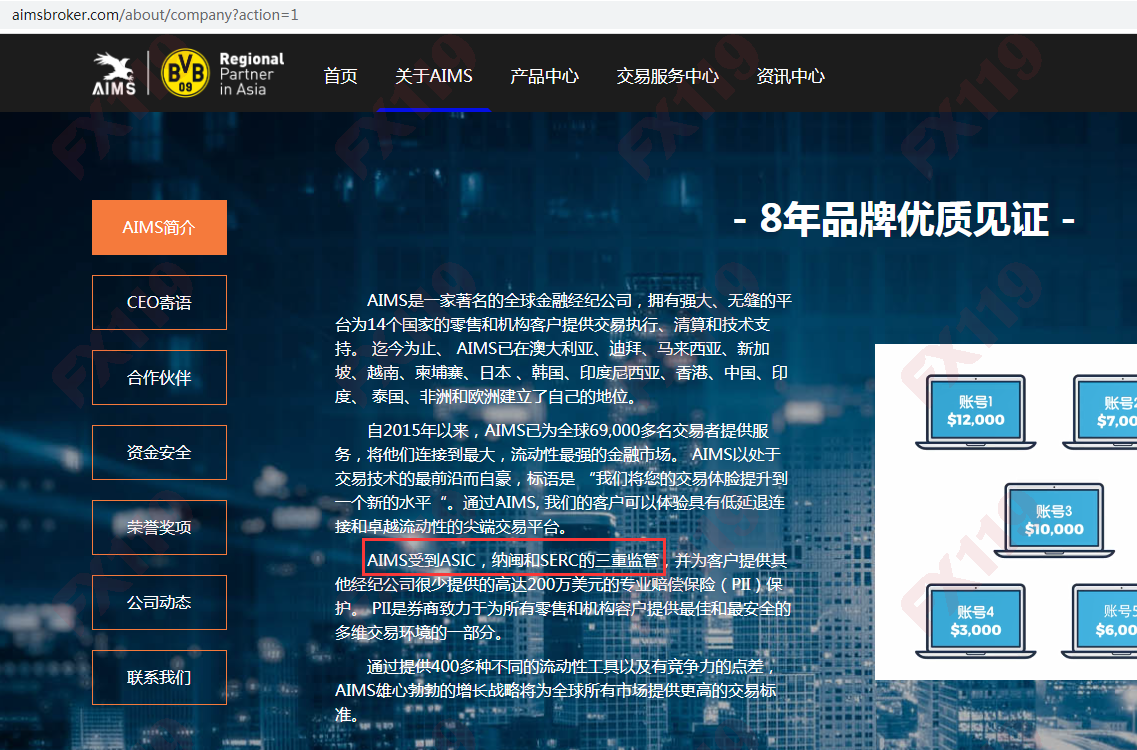View the 资金安全 section
The width and height of the screenshot is (1137, 750).
[160, 453]
